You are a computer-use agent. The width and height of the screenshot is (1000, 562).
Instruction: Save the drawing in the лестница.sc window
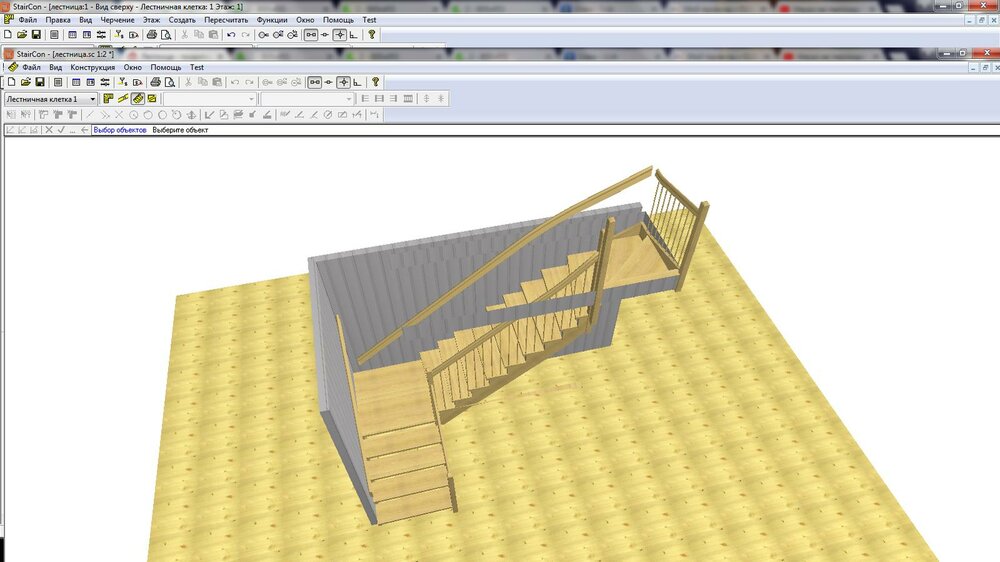click(x=40, y=82)
